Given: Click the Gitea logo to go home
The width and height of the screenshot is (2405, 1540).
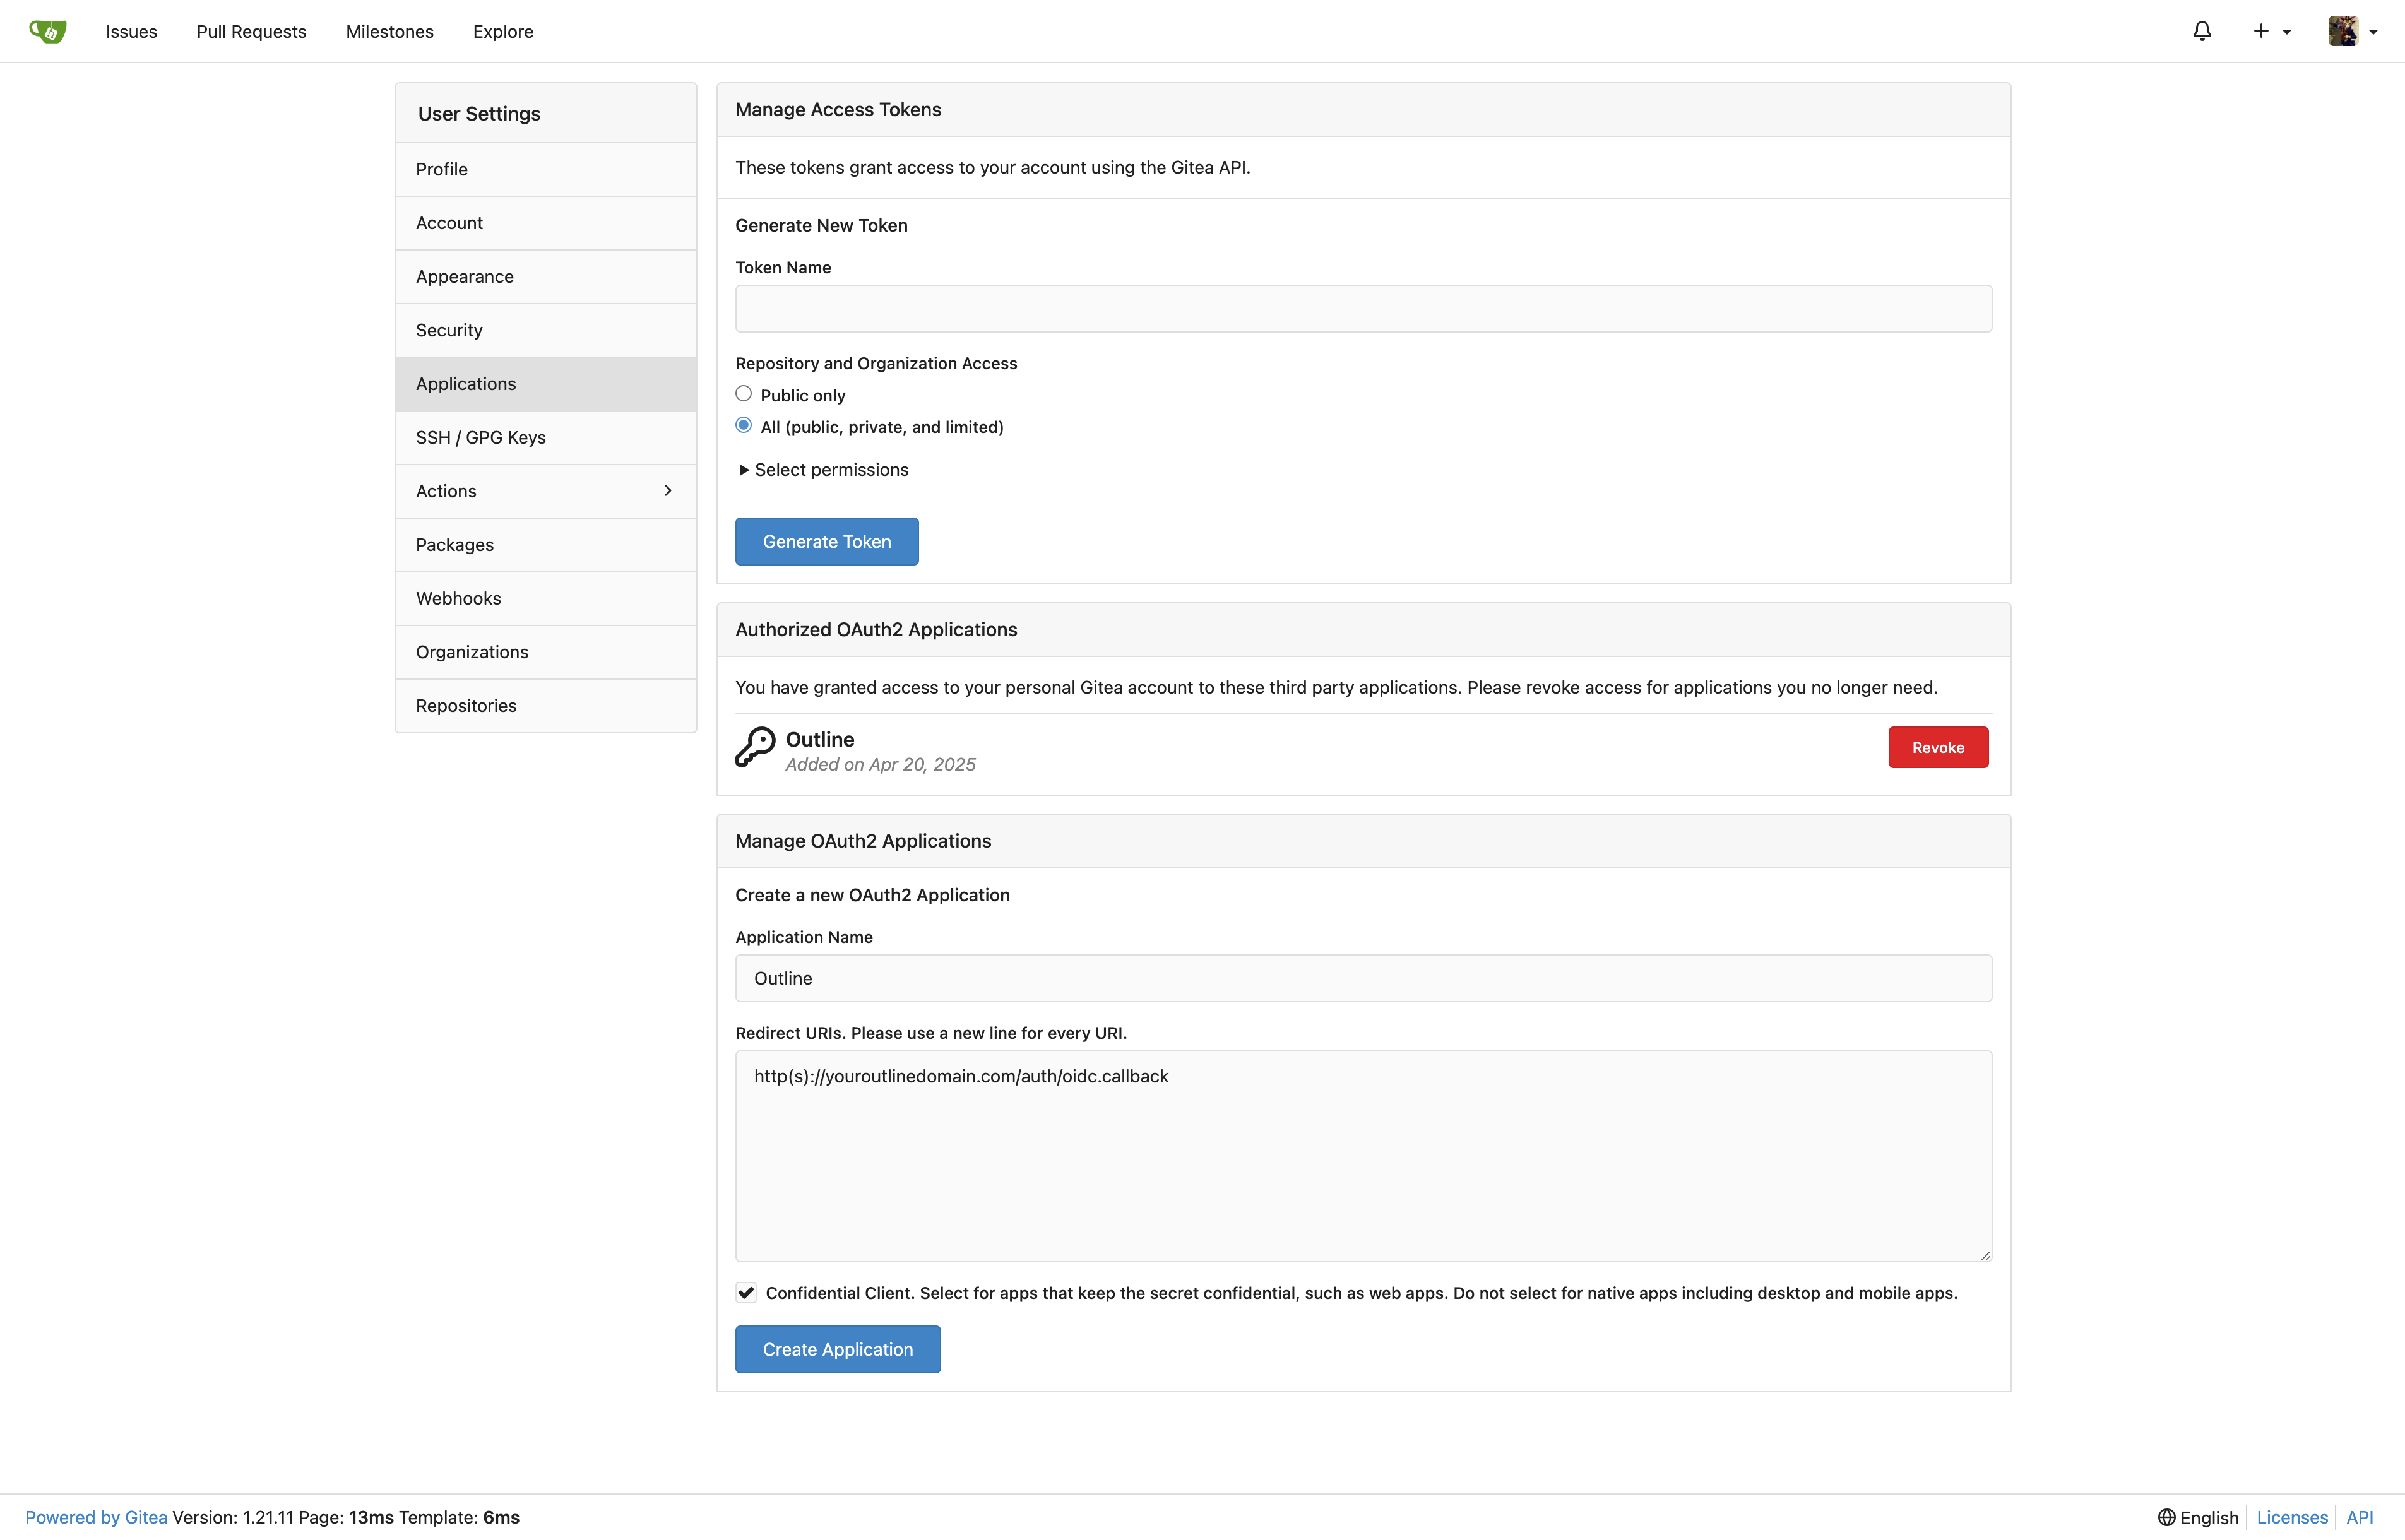Looking at the screenshot, I should click(47, 31).
